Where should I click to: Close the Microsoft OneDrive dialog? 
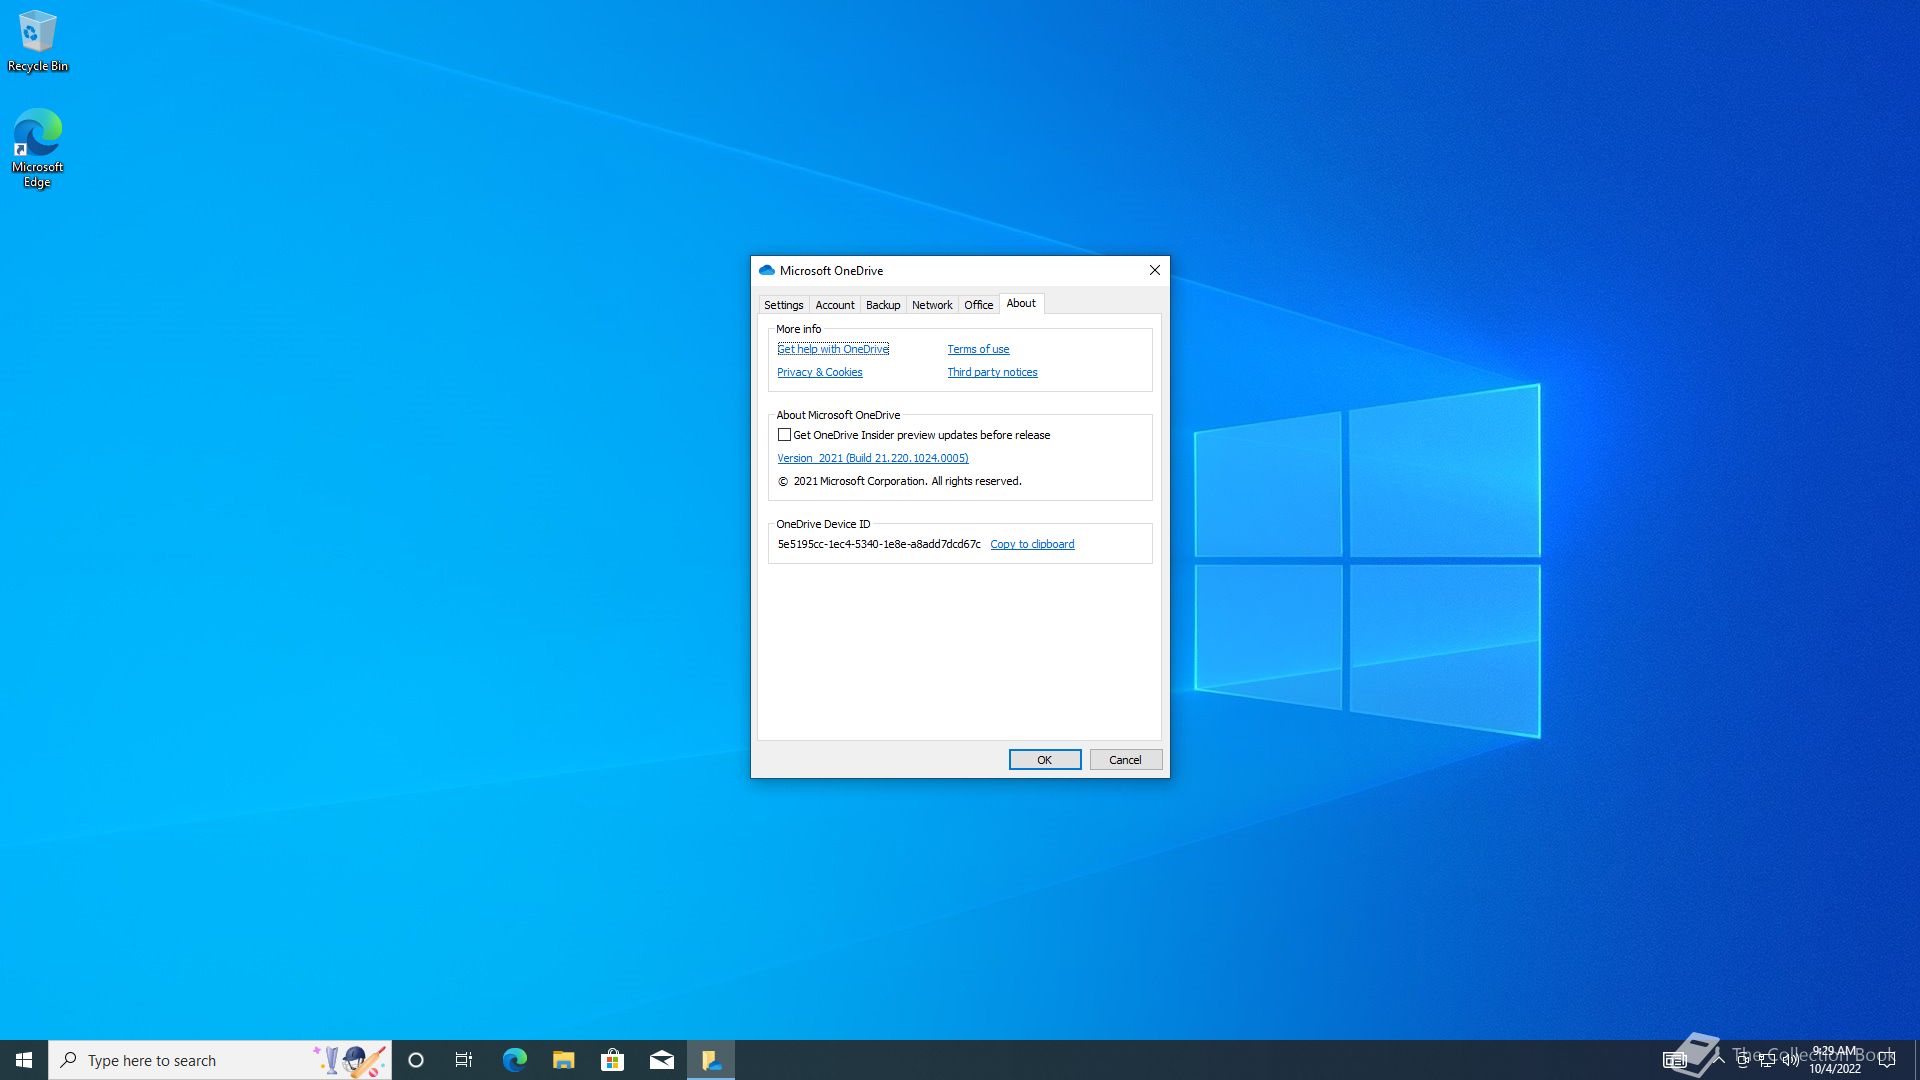(x=1155, y=270)
